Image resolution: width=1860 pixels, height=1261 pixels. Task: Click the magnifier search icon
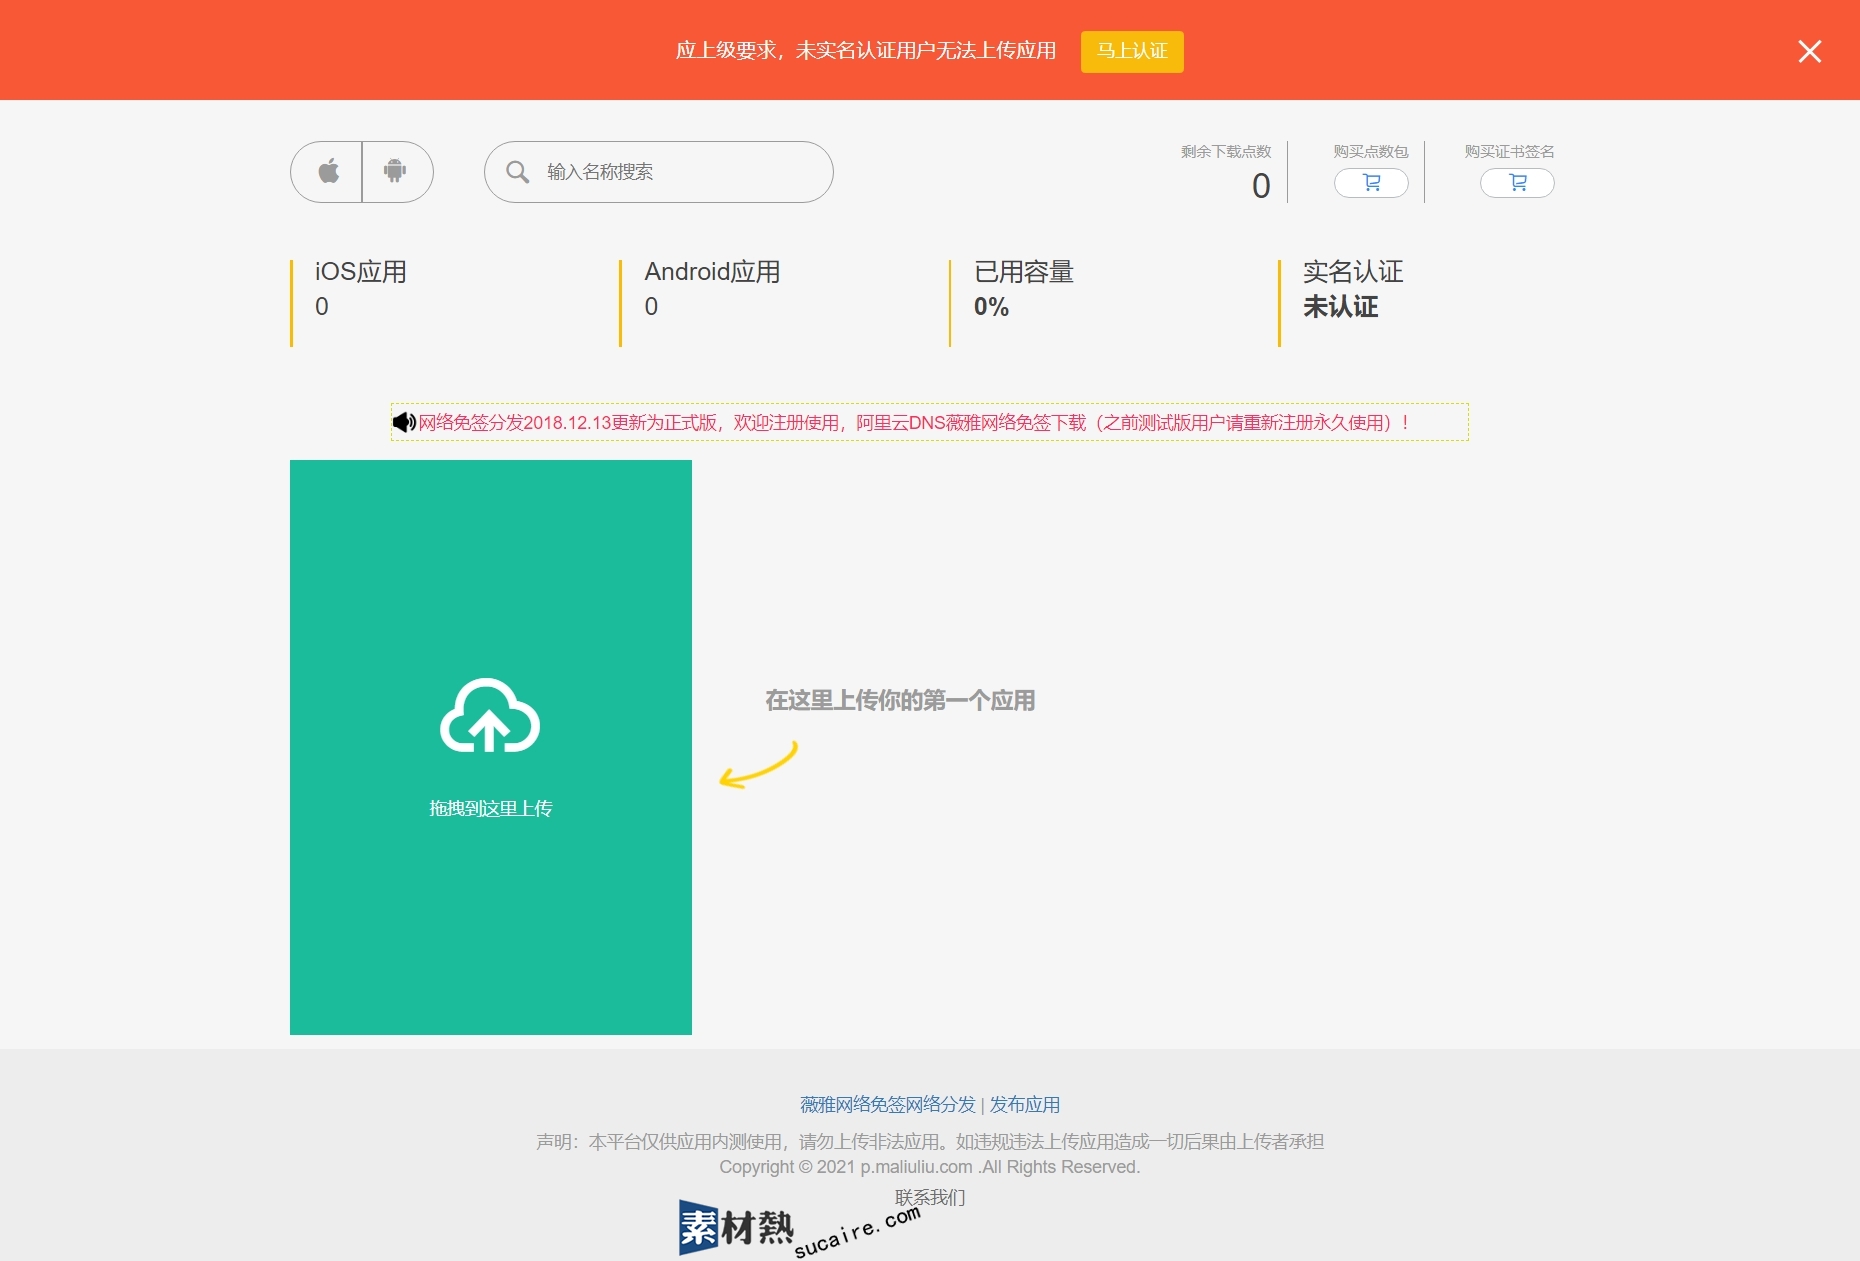pyautogui.click(x=517, y=172)
